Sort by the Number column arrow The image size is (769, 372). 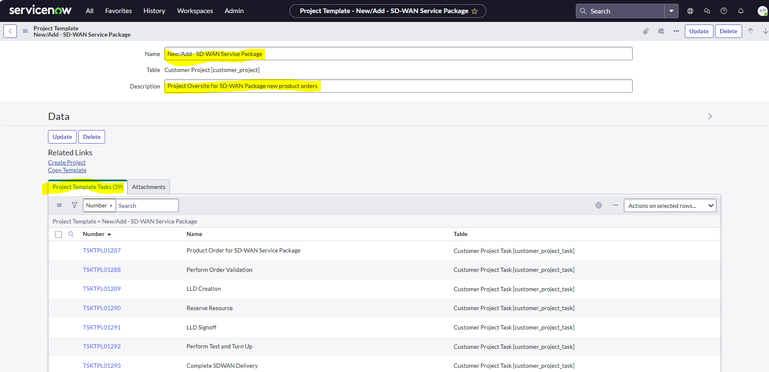click(x=109, y=234)
